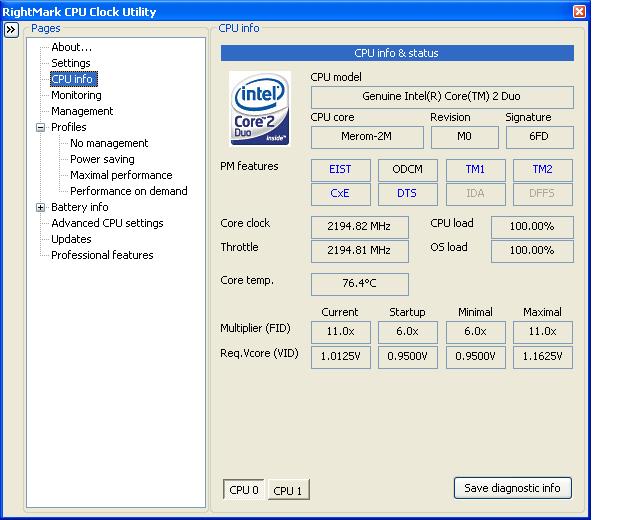Click the Startup multiplier 6.0x value

click(x=407, y=332)
